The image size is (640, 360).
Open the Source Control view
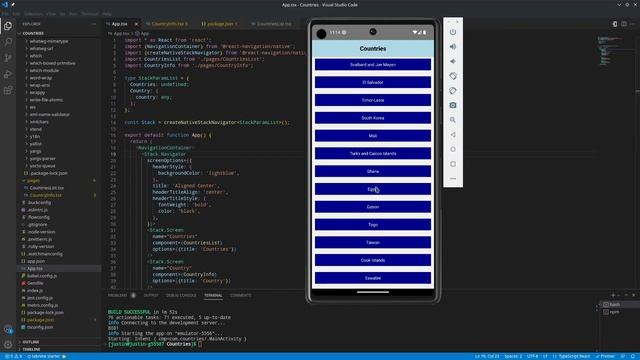pos(8,58)
